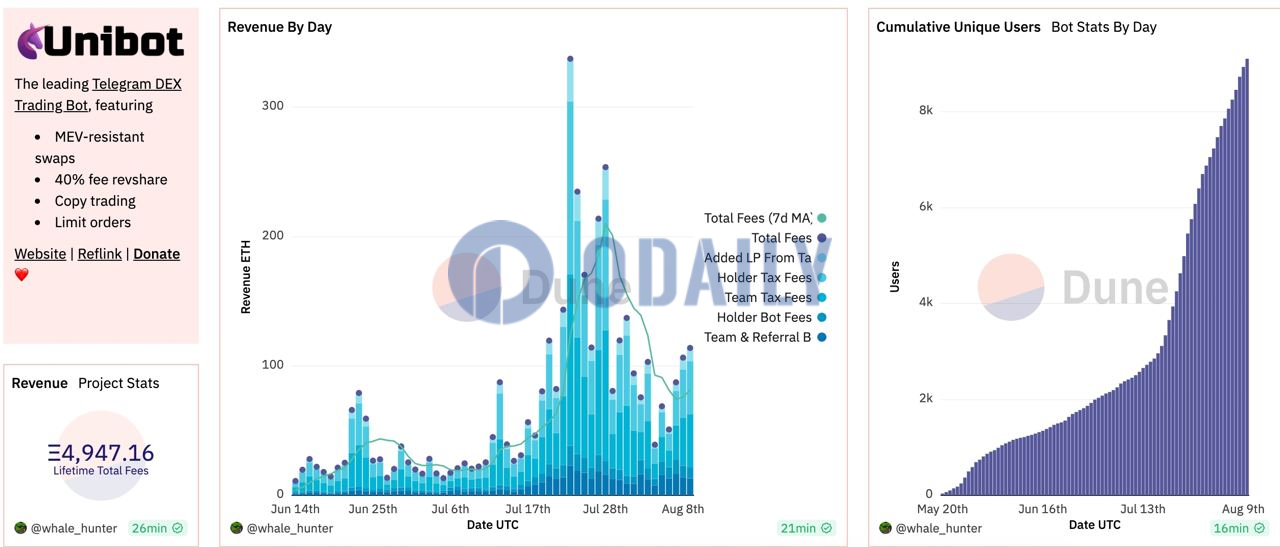The image size is (1280, 547).
Task: Click whale_hunter avatar under Cumulative Users chart
Action: click(x=884, y=528)
